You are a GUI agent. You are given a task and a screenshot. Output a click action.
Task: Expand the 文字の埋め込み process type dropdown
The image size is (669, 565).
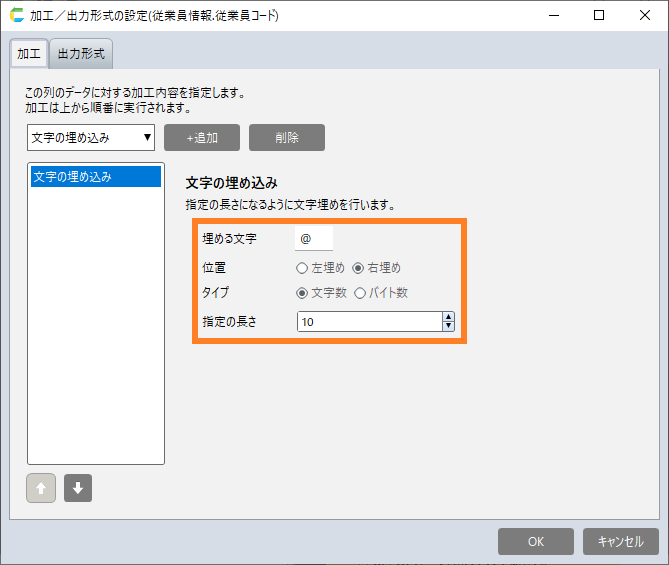pyautogui.click(x=91, y=137)
